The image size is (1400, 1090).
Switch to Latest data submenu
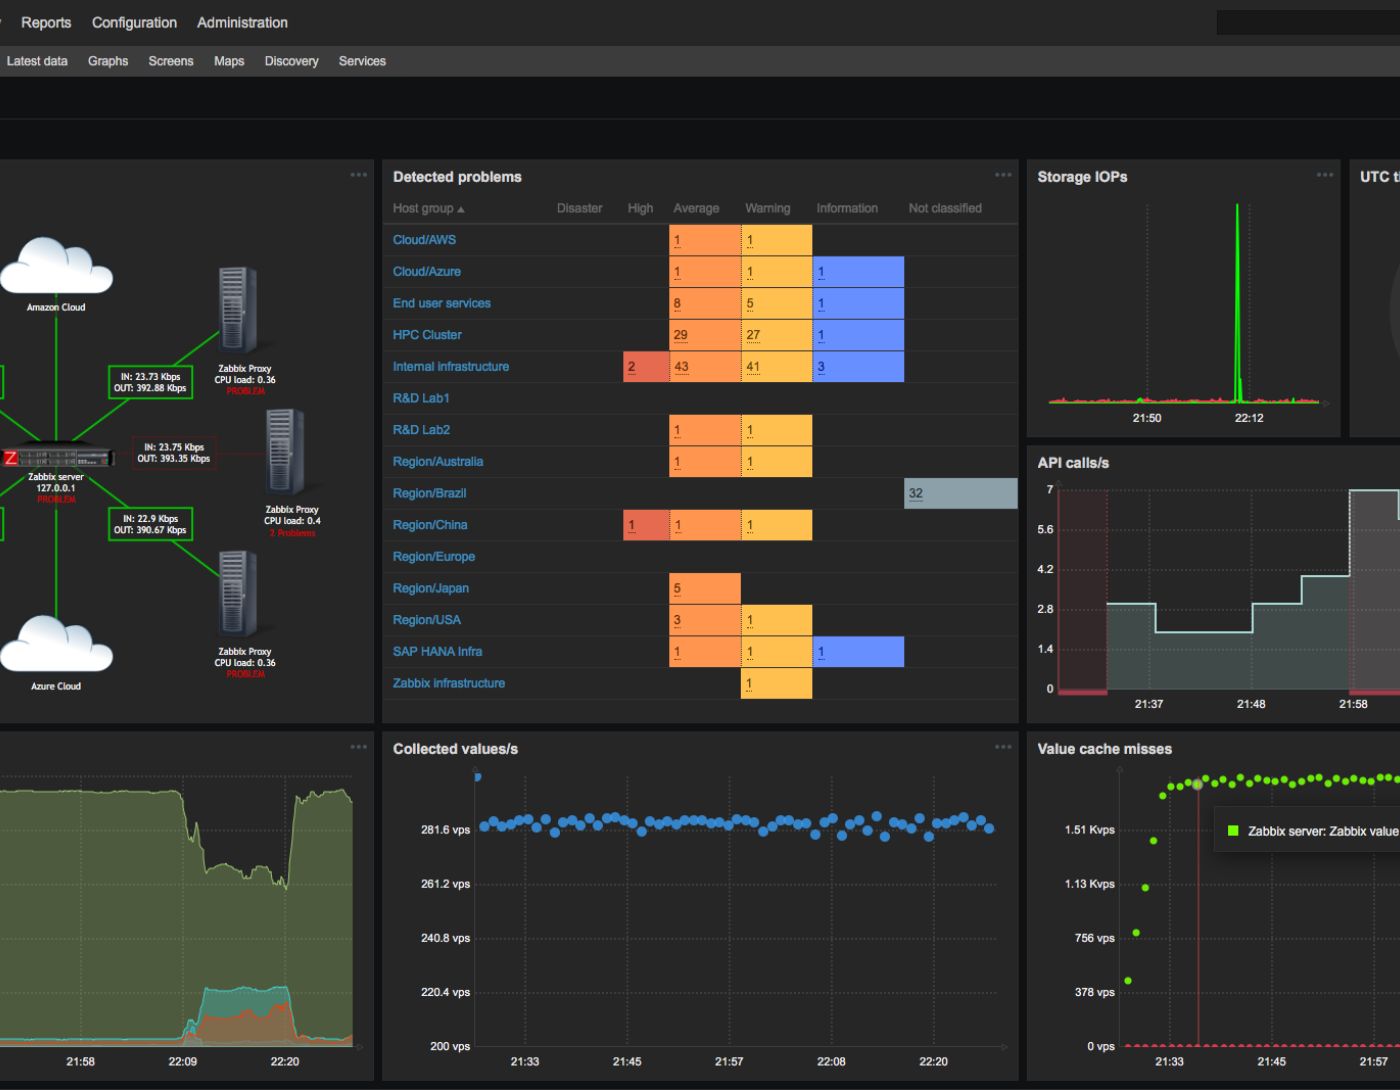click(37, 61)
